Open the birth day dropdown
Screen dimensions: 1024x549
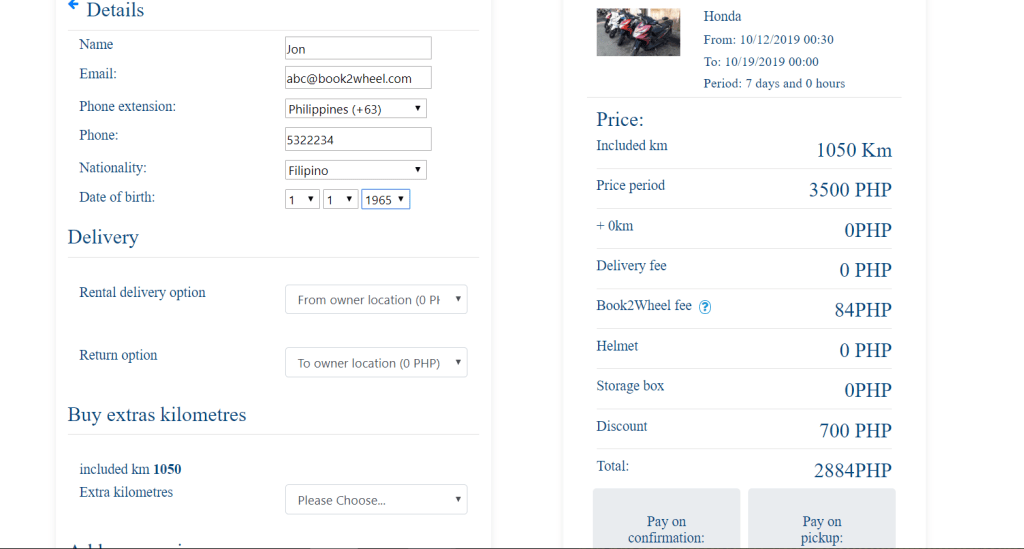[302, 199]
